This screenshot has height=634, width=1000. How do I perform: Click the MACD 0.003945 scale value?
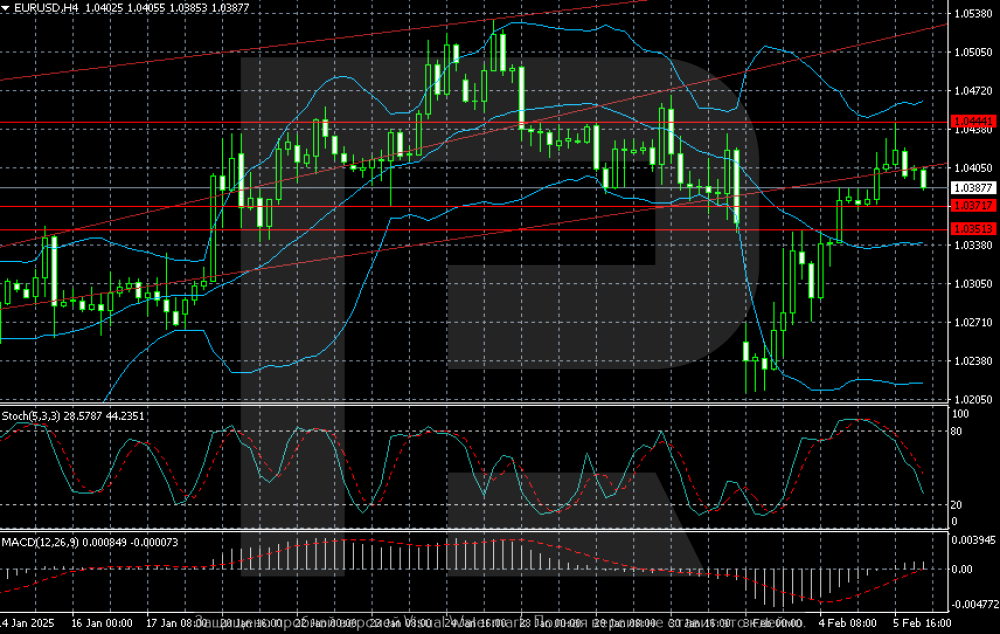click(x=974, y=540)
